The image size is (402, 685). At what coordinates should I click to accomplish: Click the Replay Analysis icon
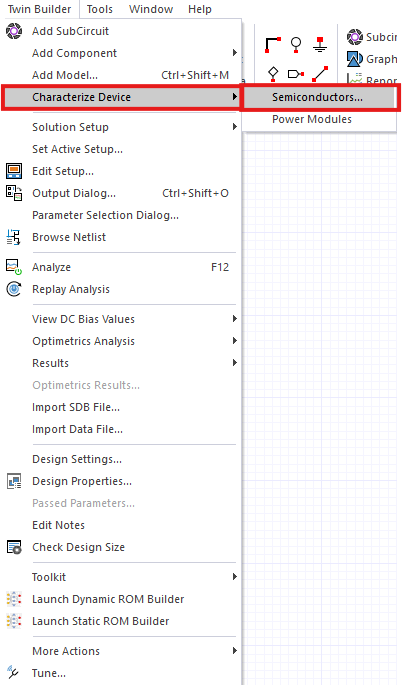[x=14, y=289]
